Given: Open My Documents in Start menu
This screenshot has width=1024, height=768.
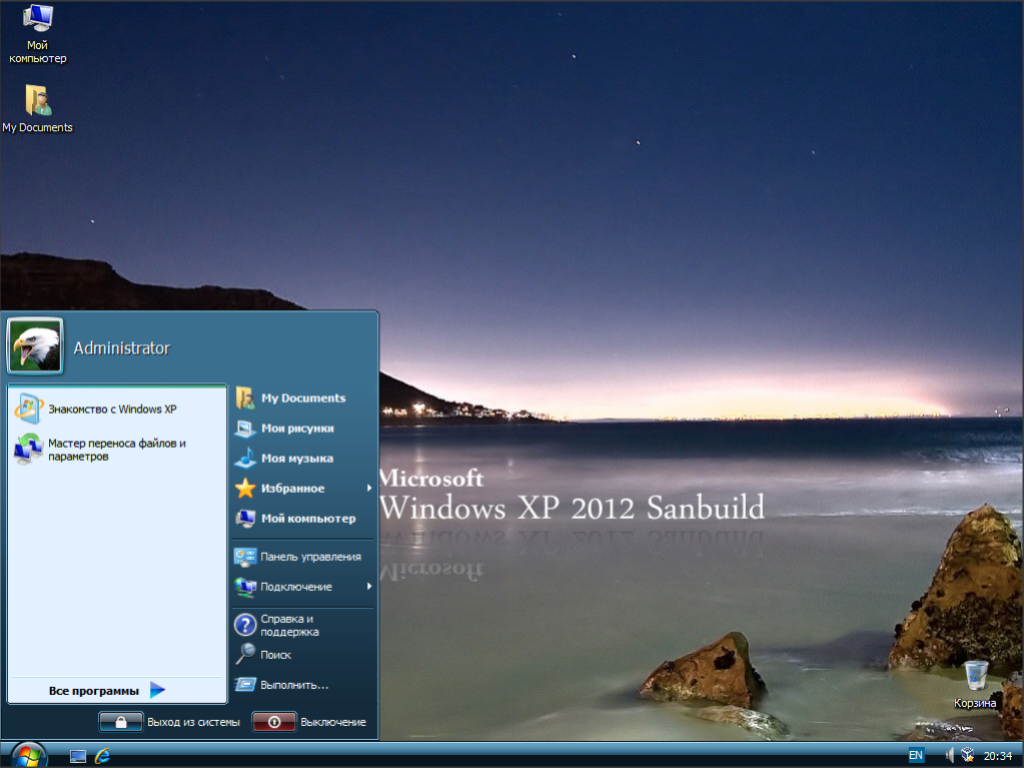Looking at the screenshot, I should click(x=304, y=398).
